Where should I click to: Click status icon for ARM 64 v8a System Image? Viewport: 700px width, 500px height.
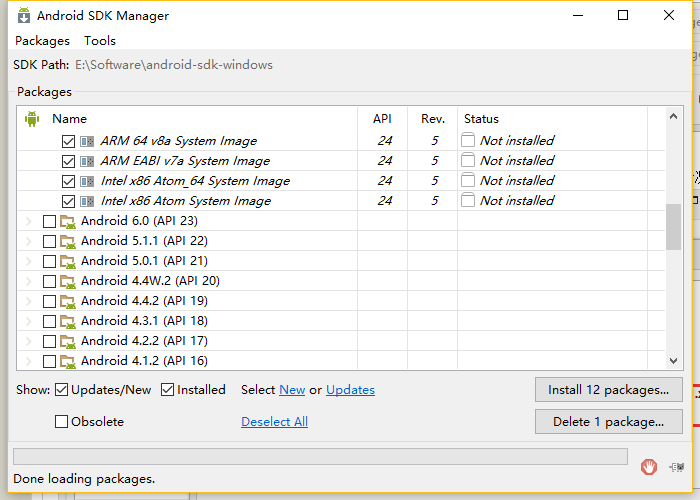coord(468,140)
